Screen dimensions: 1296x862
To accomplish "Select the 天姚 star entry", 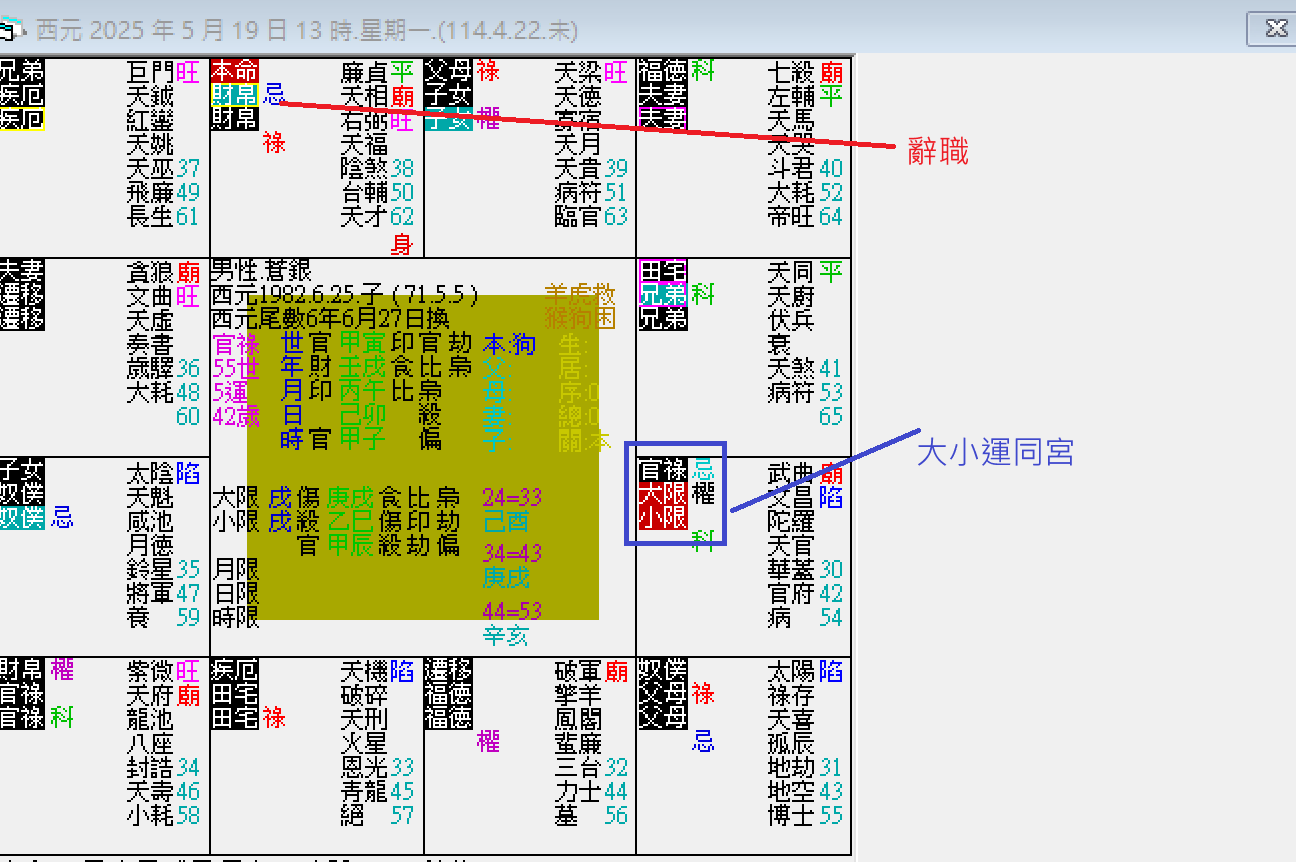I will click(150, 145).
